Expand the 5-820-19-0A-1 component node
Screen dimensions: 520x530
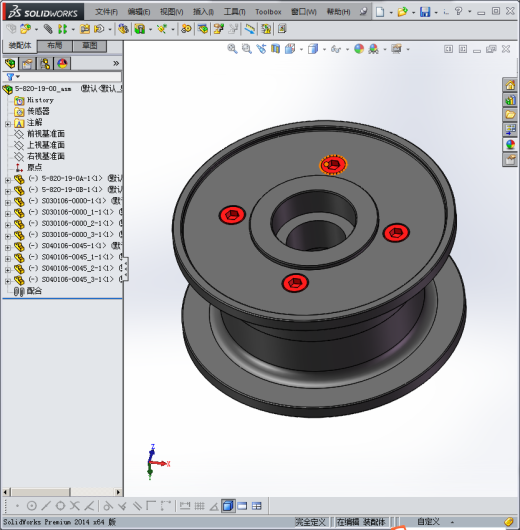8,180
